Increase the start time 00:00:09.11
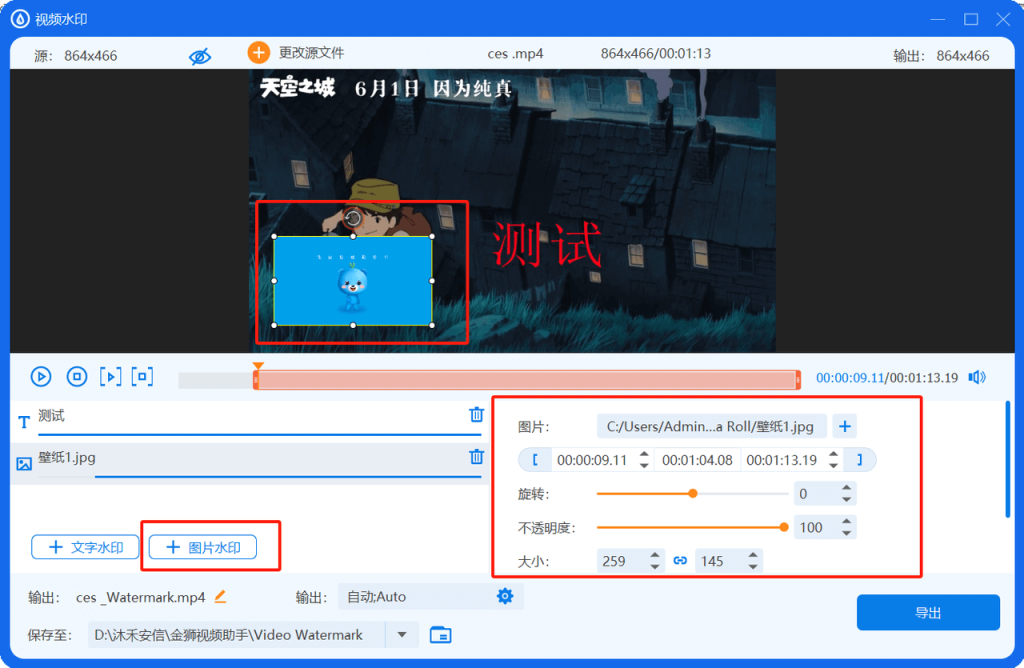 coord(645,454)
